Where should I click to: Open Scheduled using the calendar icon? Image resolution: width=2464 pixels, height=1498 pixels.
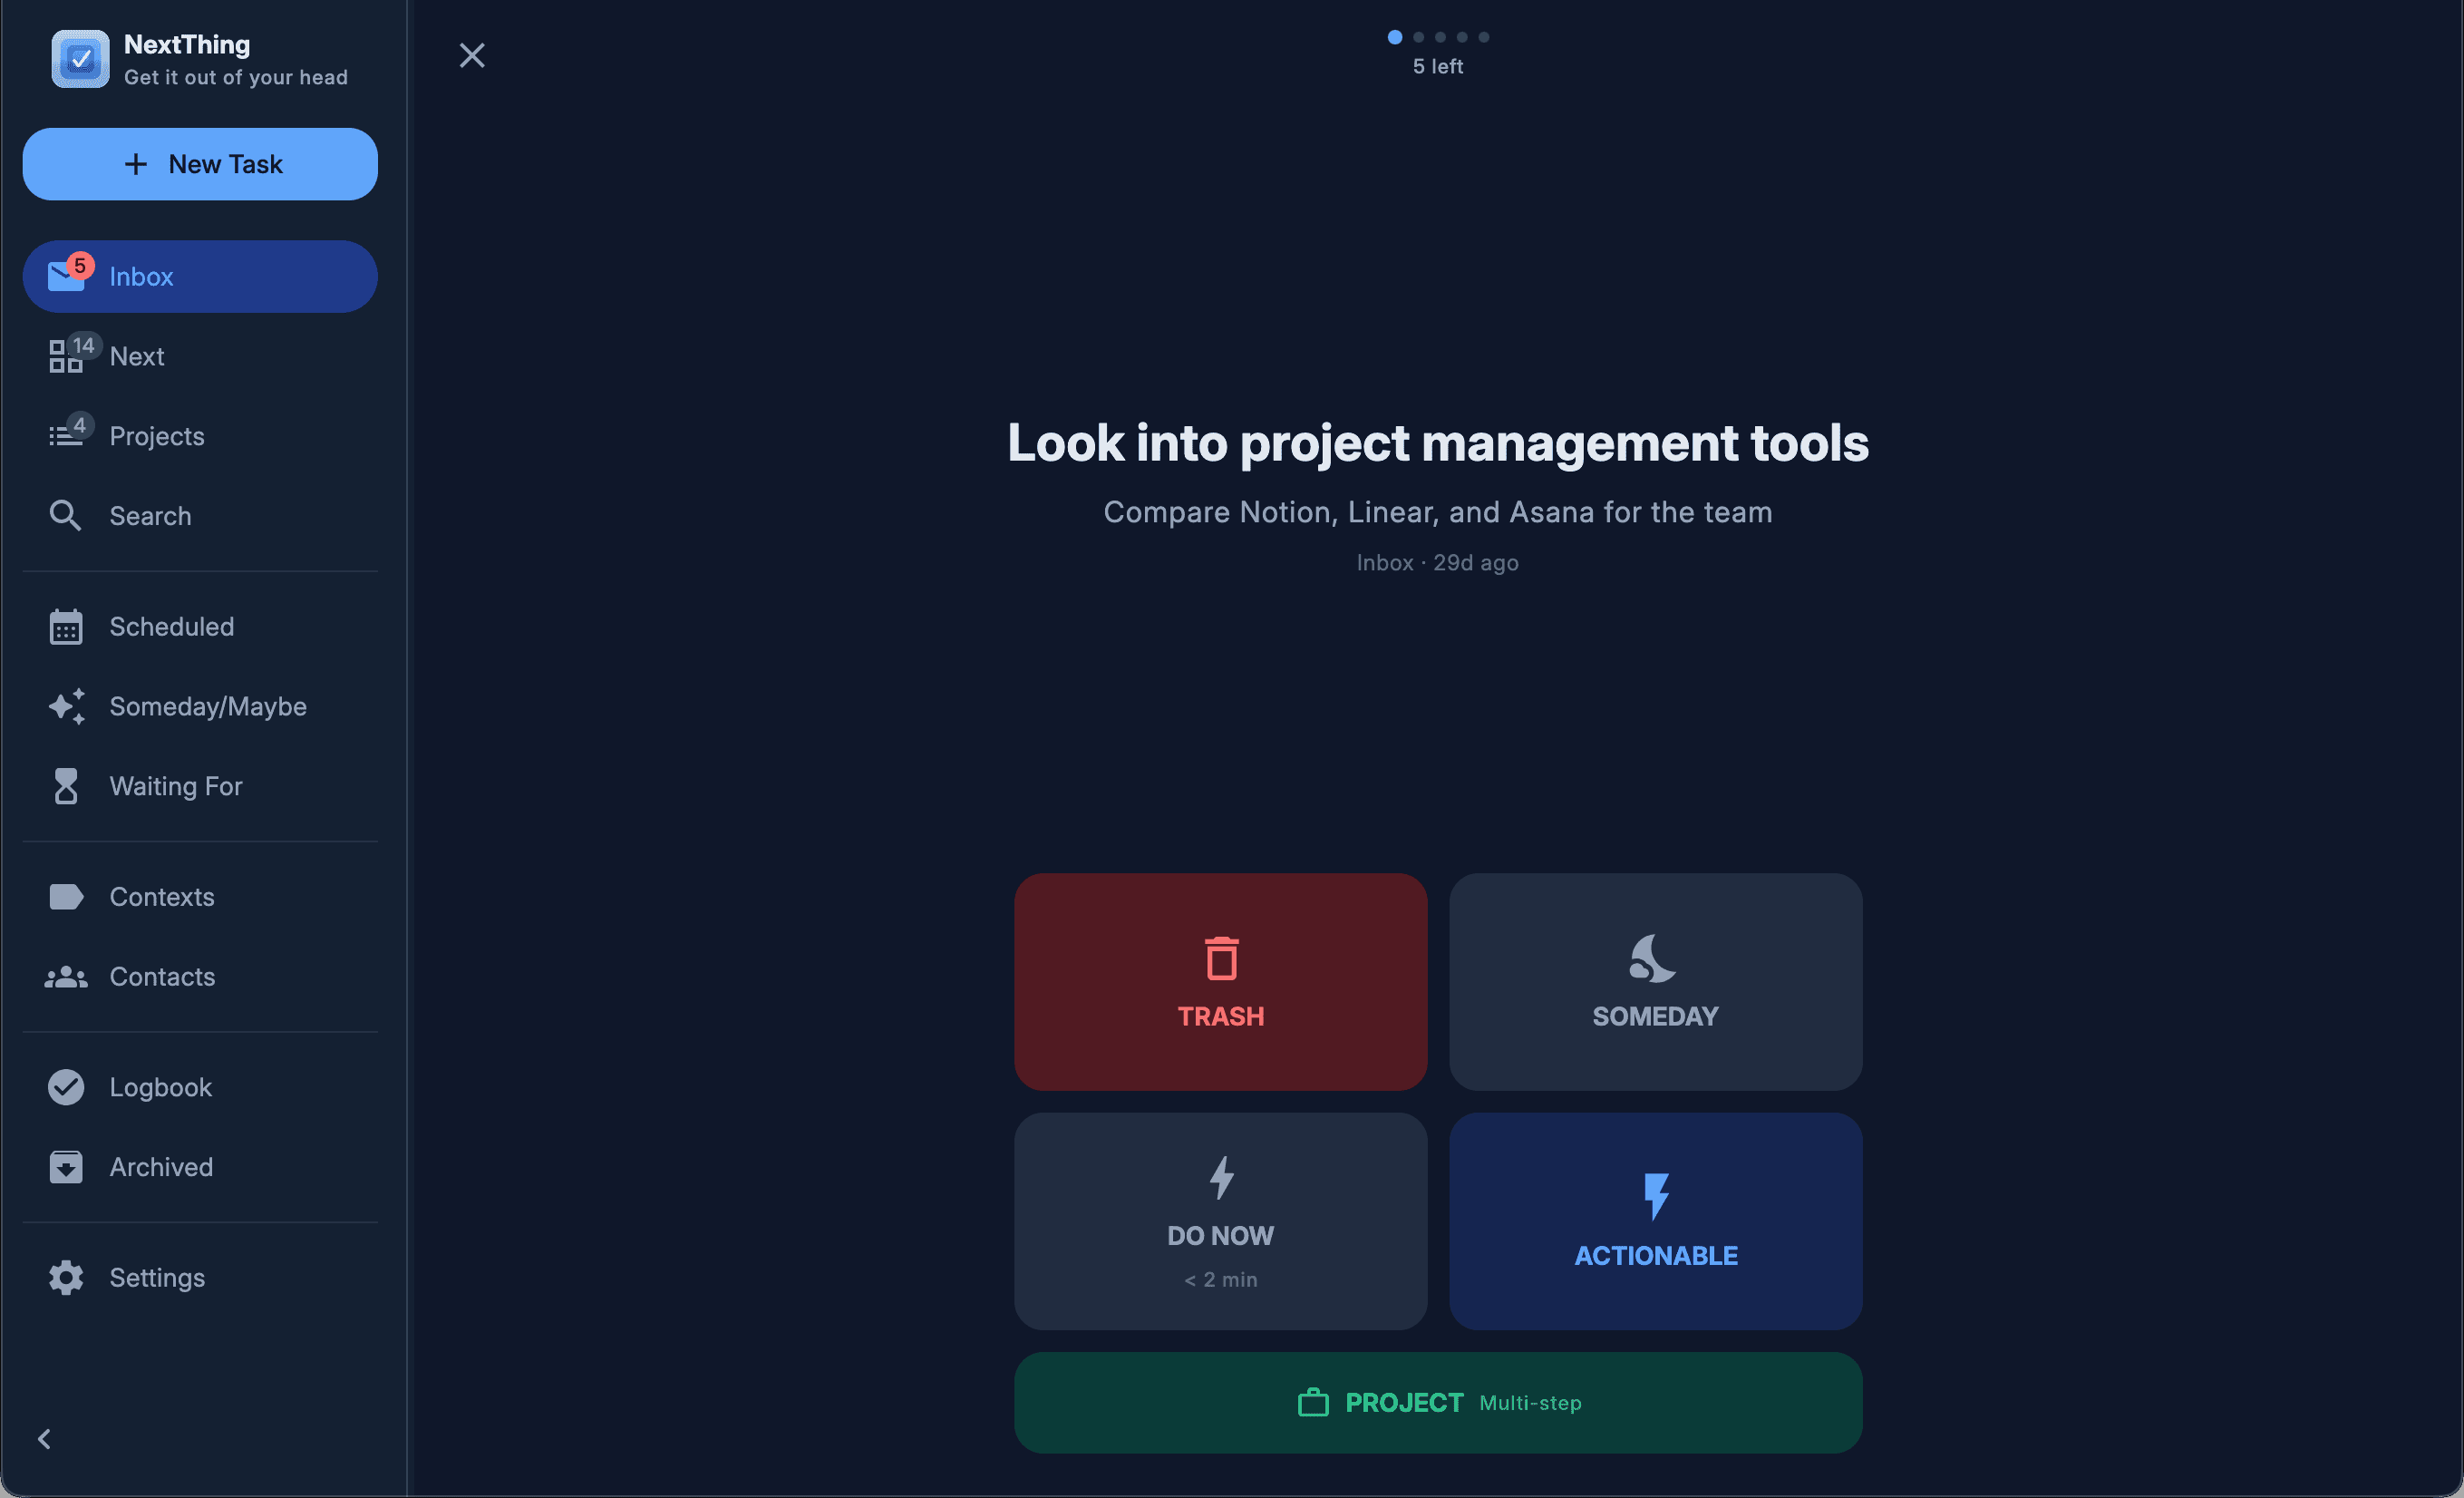66,627
